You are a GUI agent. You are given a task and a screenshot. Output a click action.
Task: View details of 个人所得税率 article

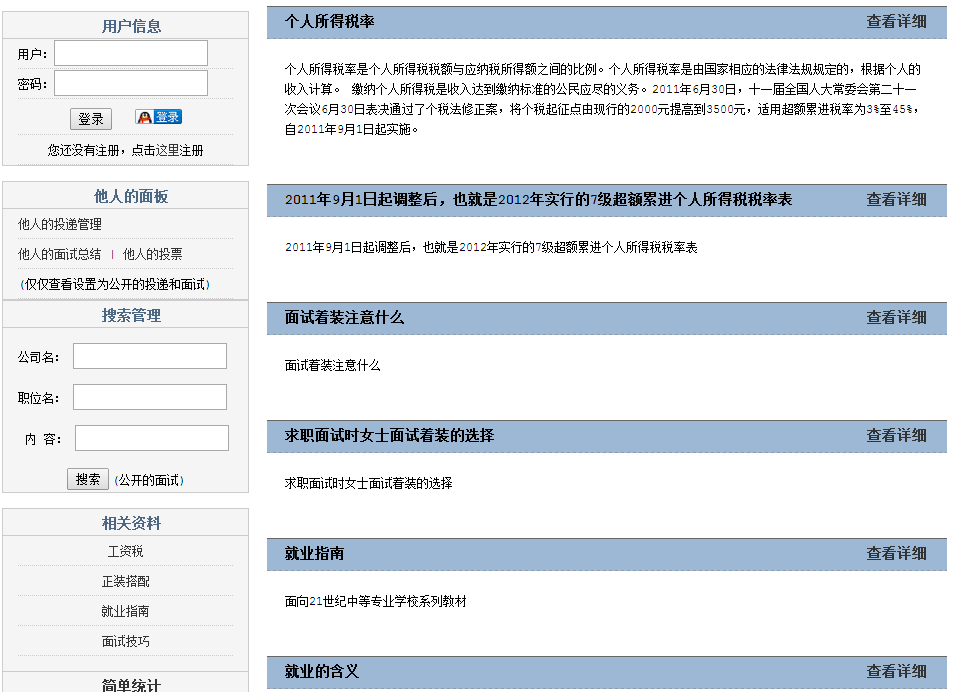coord(896,22)
